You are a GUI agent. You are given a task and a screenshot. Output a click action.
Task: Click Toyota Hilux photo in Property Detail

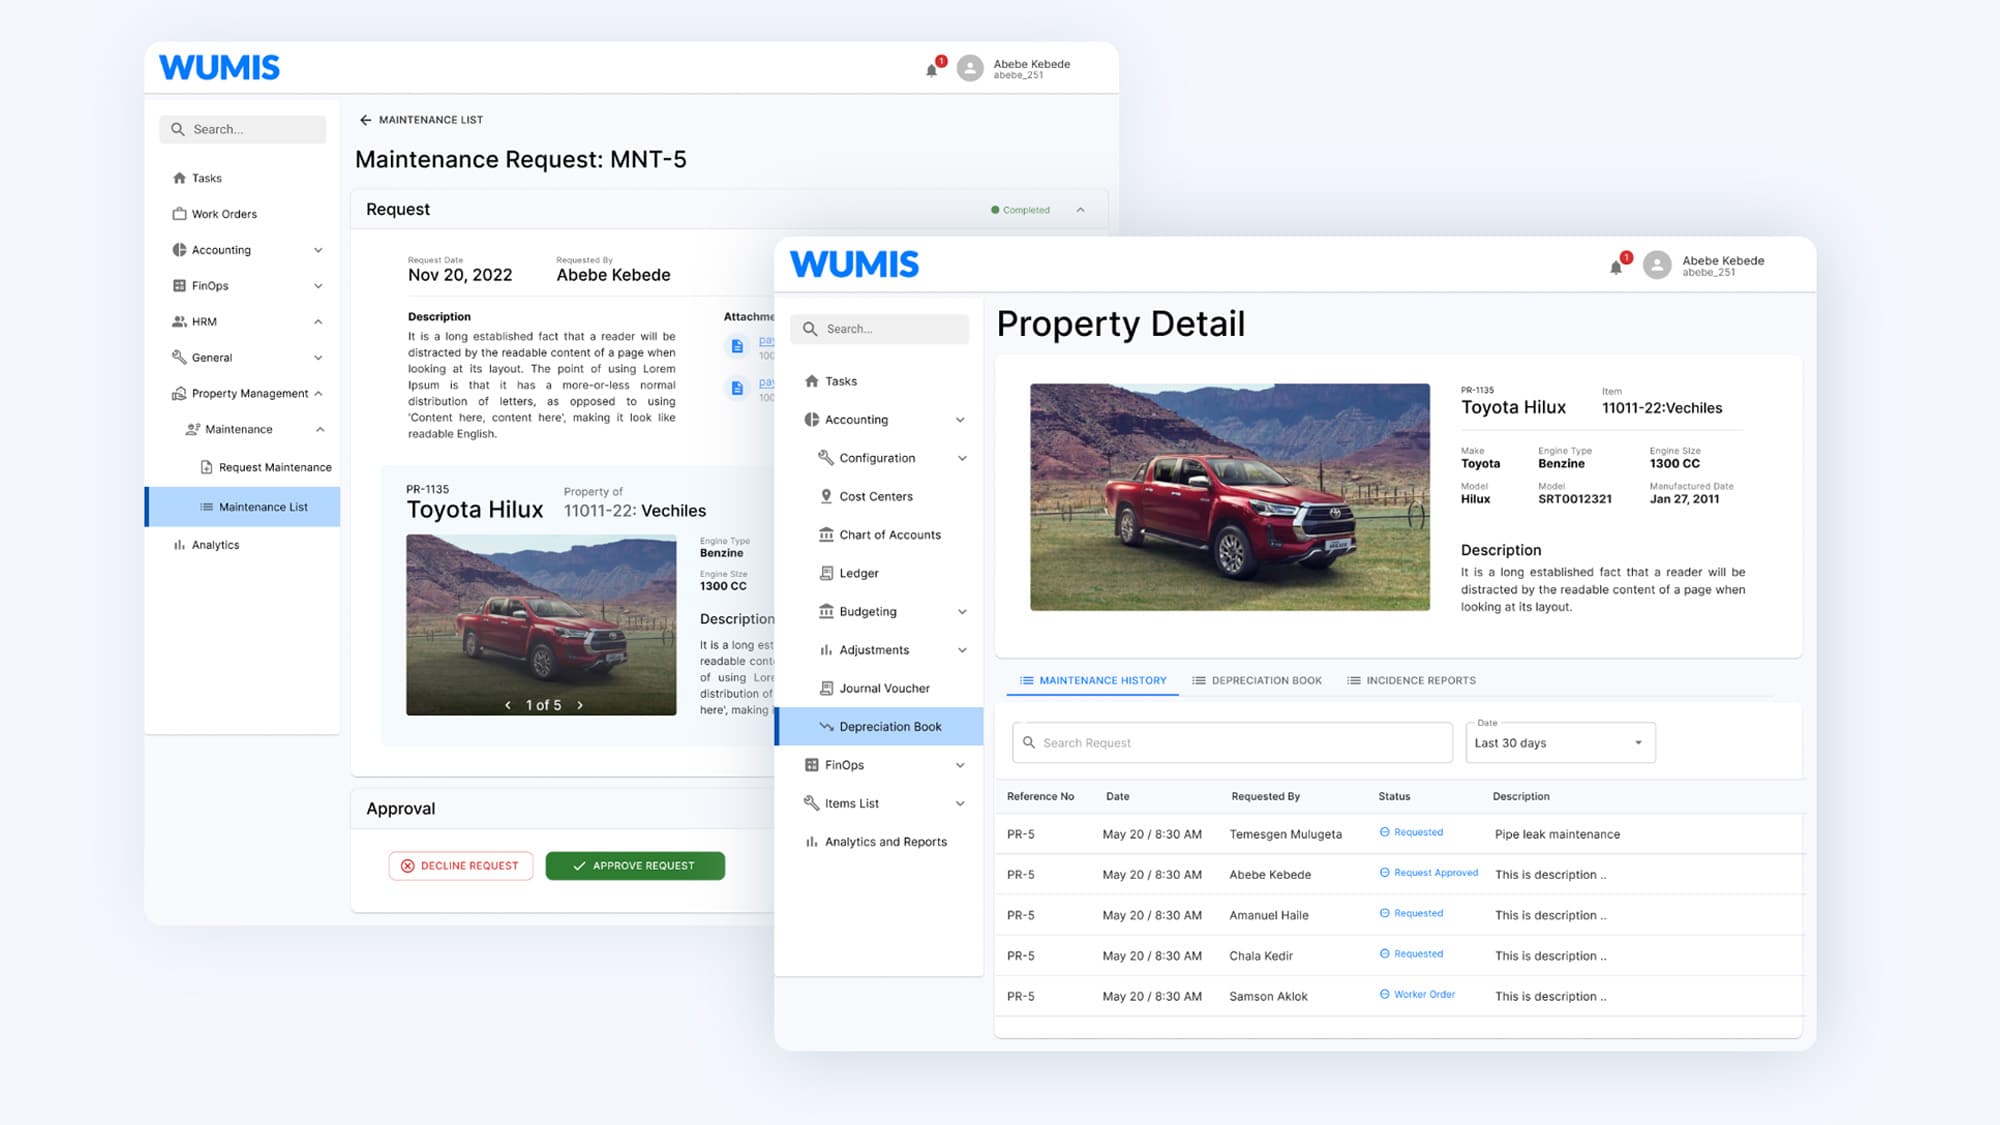1230,497
